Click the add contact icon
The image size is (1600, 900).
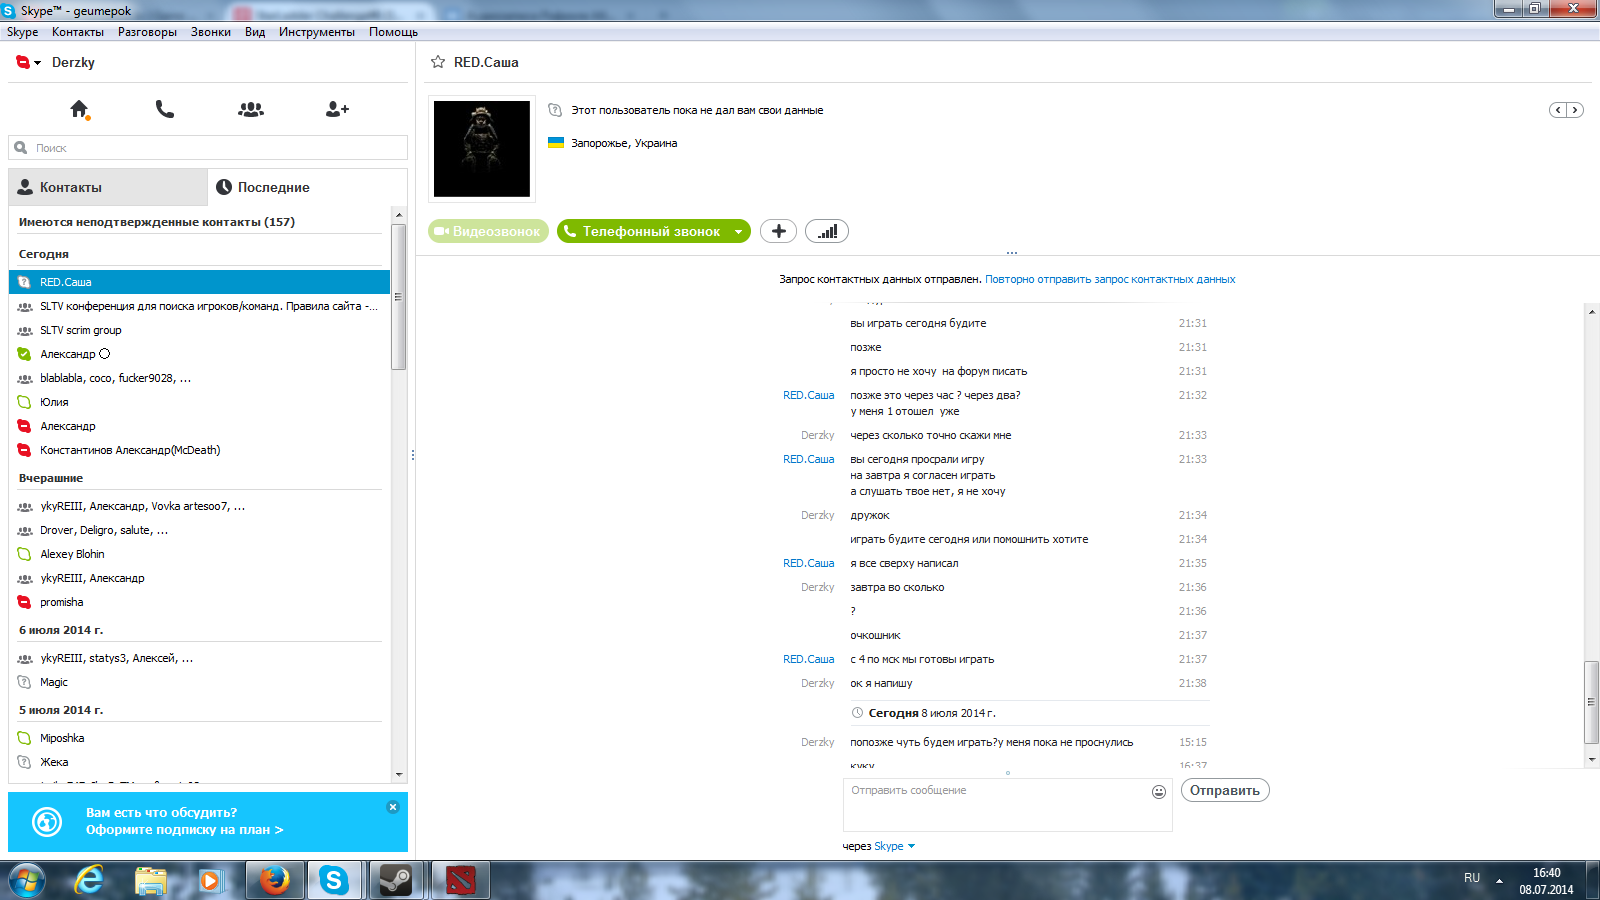(337, 109)
